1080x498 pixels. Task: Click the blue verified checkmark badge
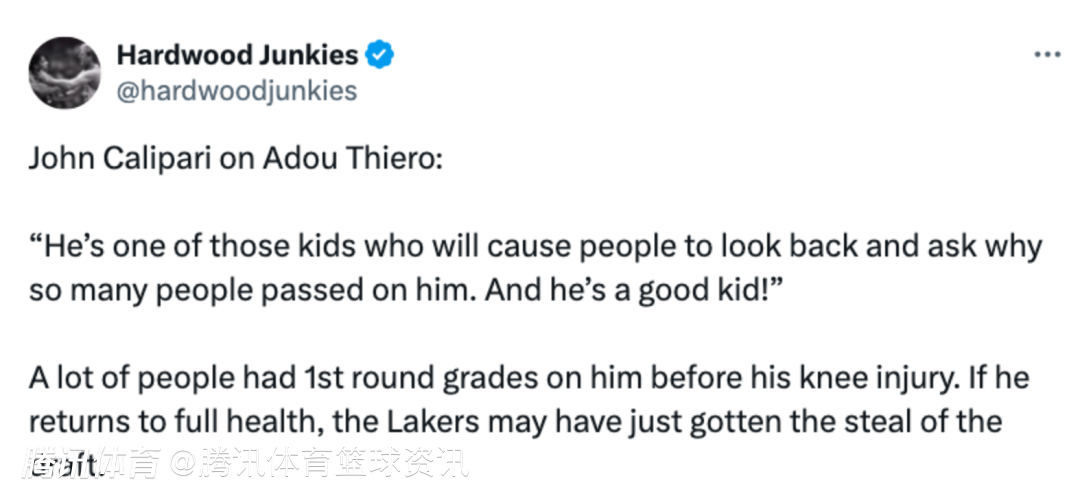coord(380,55)
